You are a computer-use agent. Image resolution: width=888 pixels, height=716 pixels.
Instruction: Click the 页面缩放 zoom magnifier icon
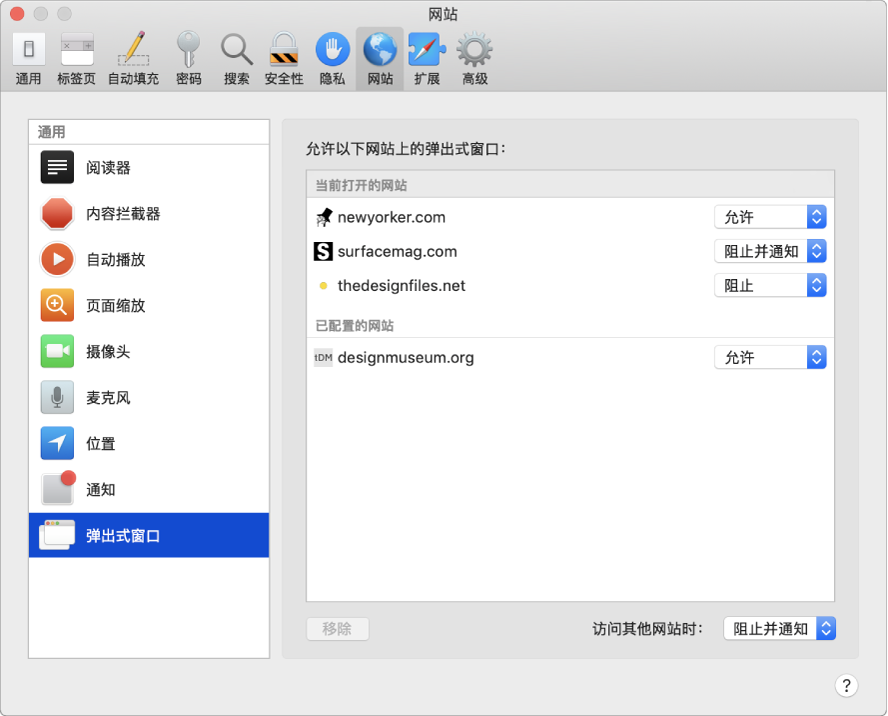point(57,305)
